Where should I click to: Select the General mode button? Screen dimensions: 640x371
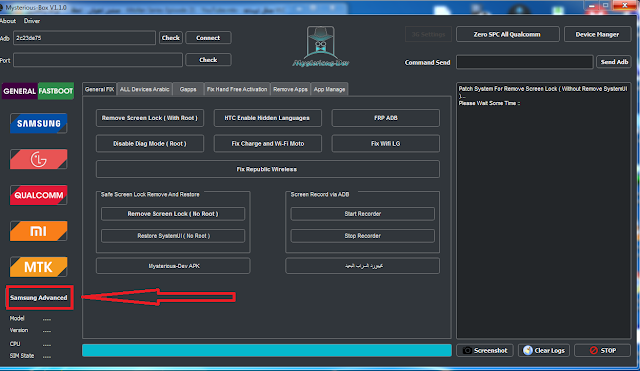(x=20, y=91)
